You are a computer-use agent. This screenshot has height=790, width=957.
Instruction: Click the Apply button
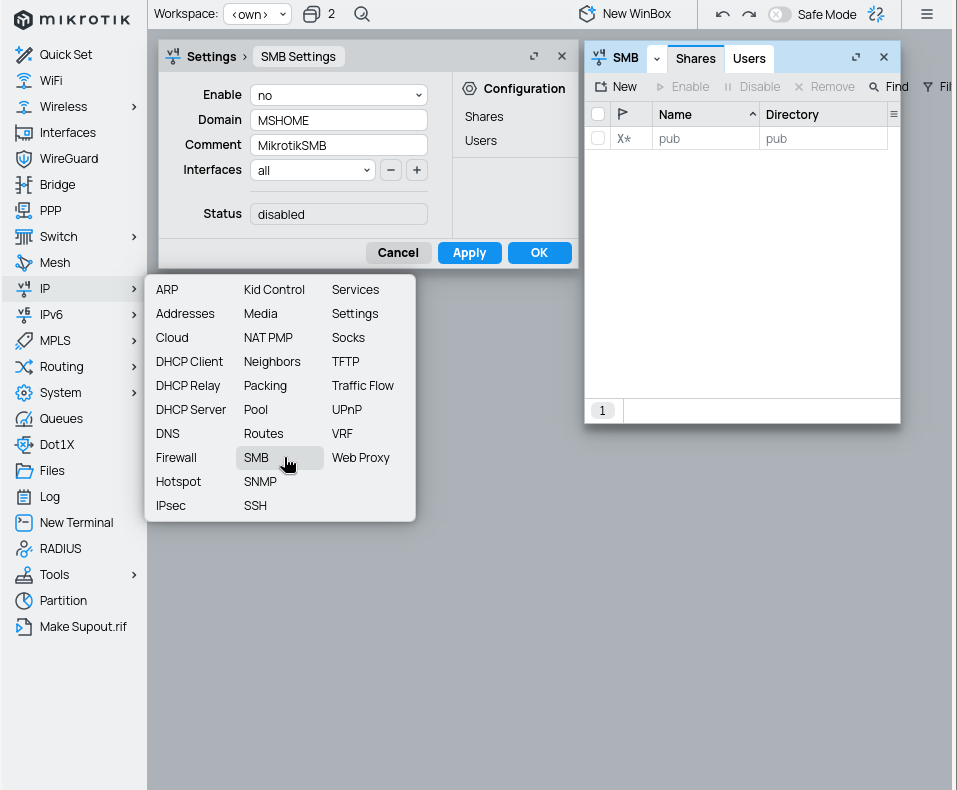pos(469,253)
